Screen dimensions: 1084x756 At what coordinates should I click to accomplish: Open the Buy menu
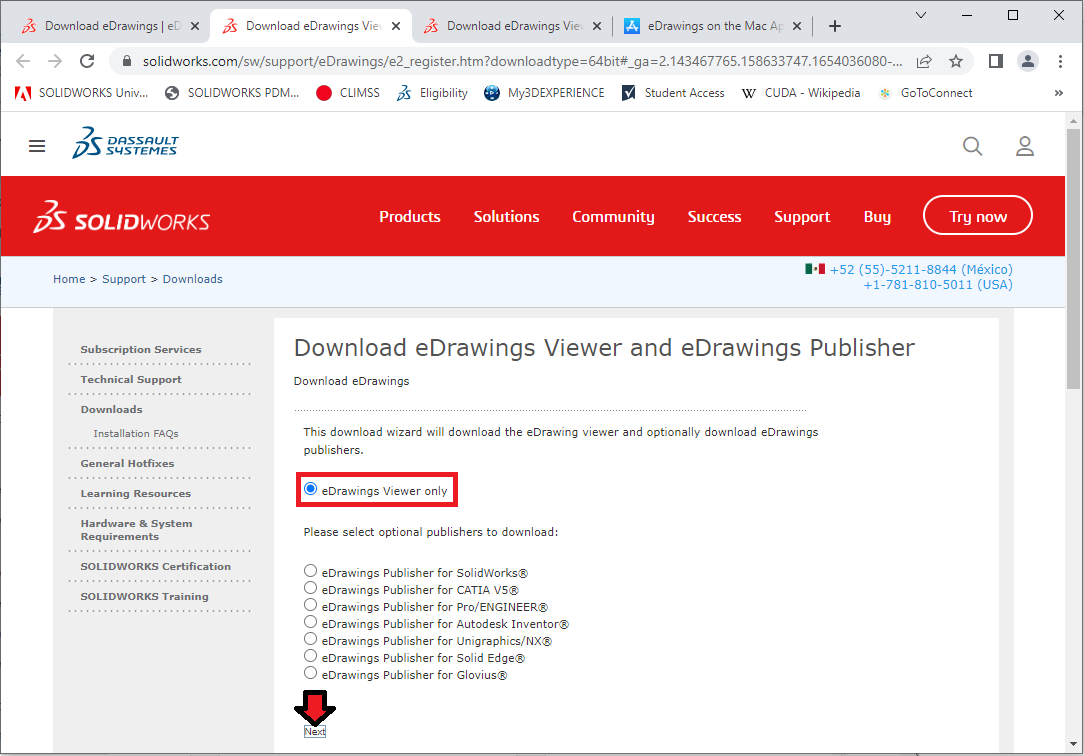877,217
